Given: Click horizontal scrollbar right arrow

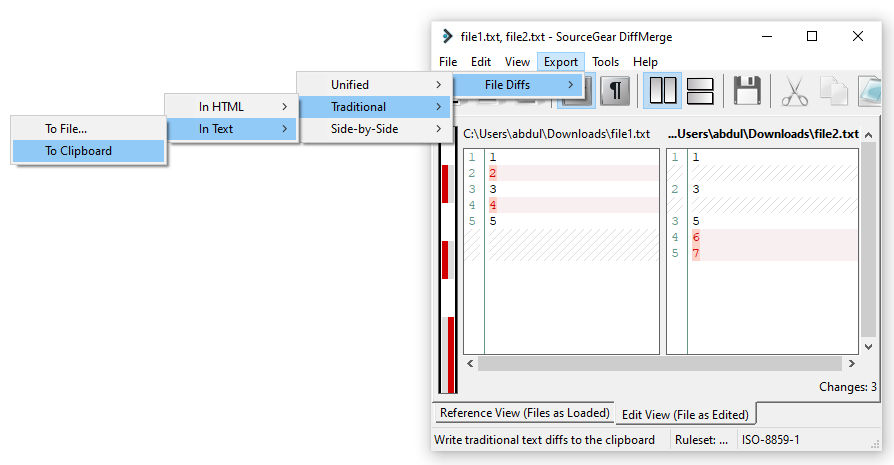Looking at the screenshot, I should tap(851, 364).
